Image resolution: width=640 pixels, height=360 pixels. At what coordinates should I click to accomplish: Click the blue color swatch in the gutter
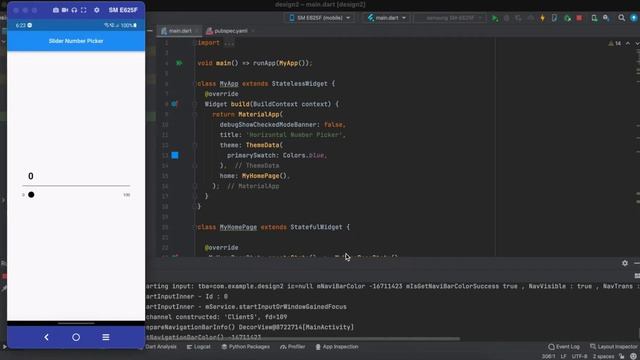(x=175, y=155)
